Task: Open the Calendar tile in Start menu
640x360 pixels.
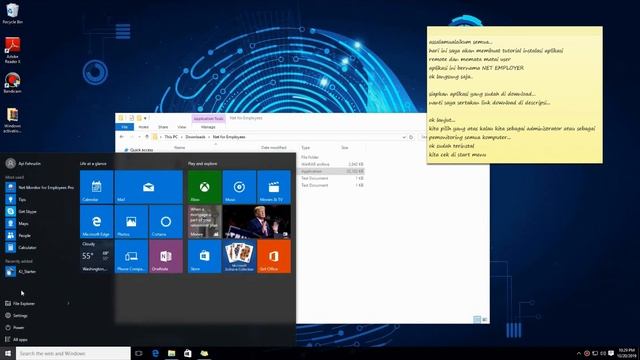Action: tap(96, 187)
